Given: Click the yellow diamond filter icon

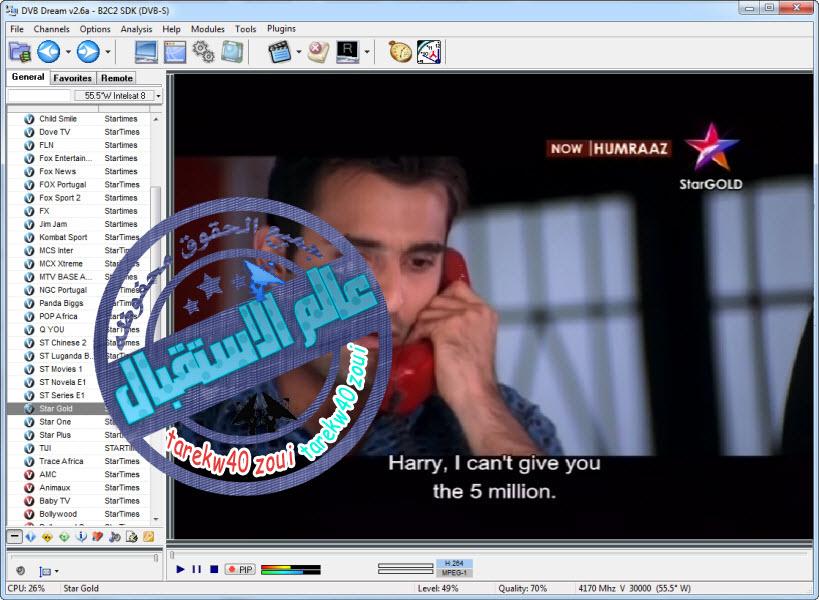Looking at the screenshot, I should (47, 537).
